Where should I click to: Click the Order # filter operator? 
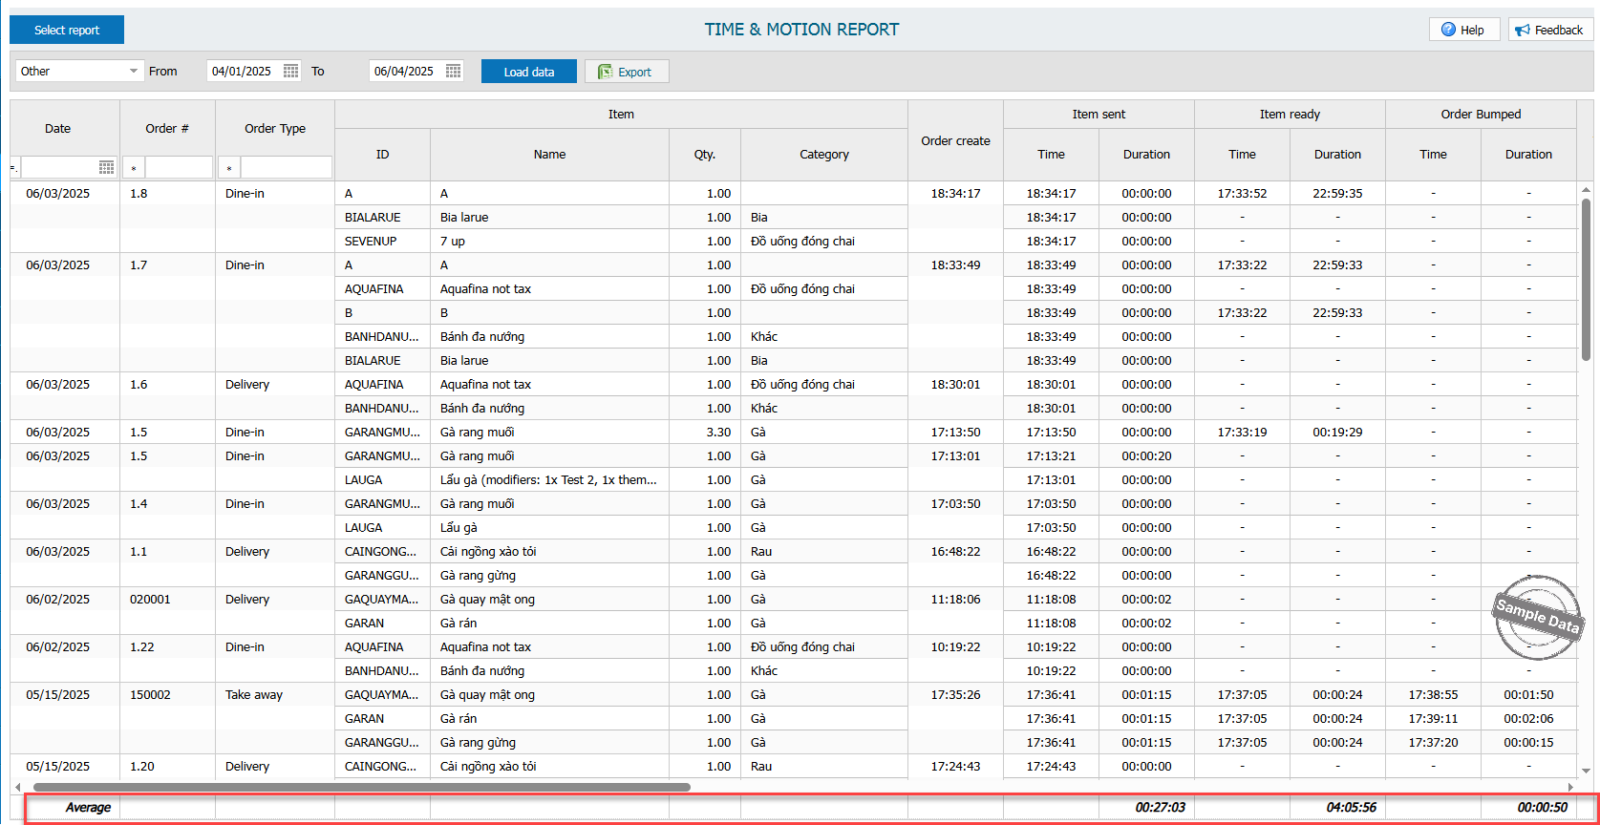(x=133, y=168)
